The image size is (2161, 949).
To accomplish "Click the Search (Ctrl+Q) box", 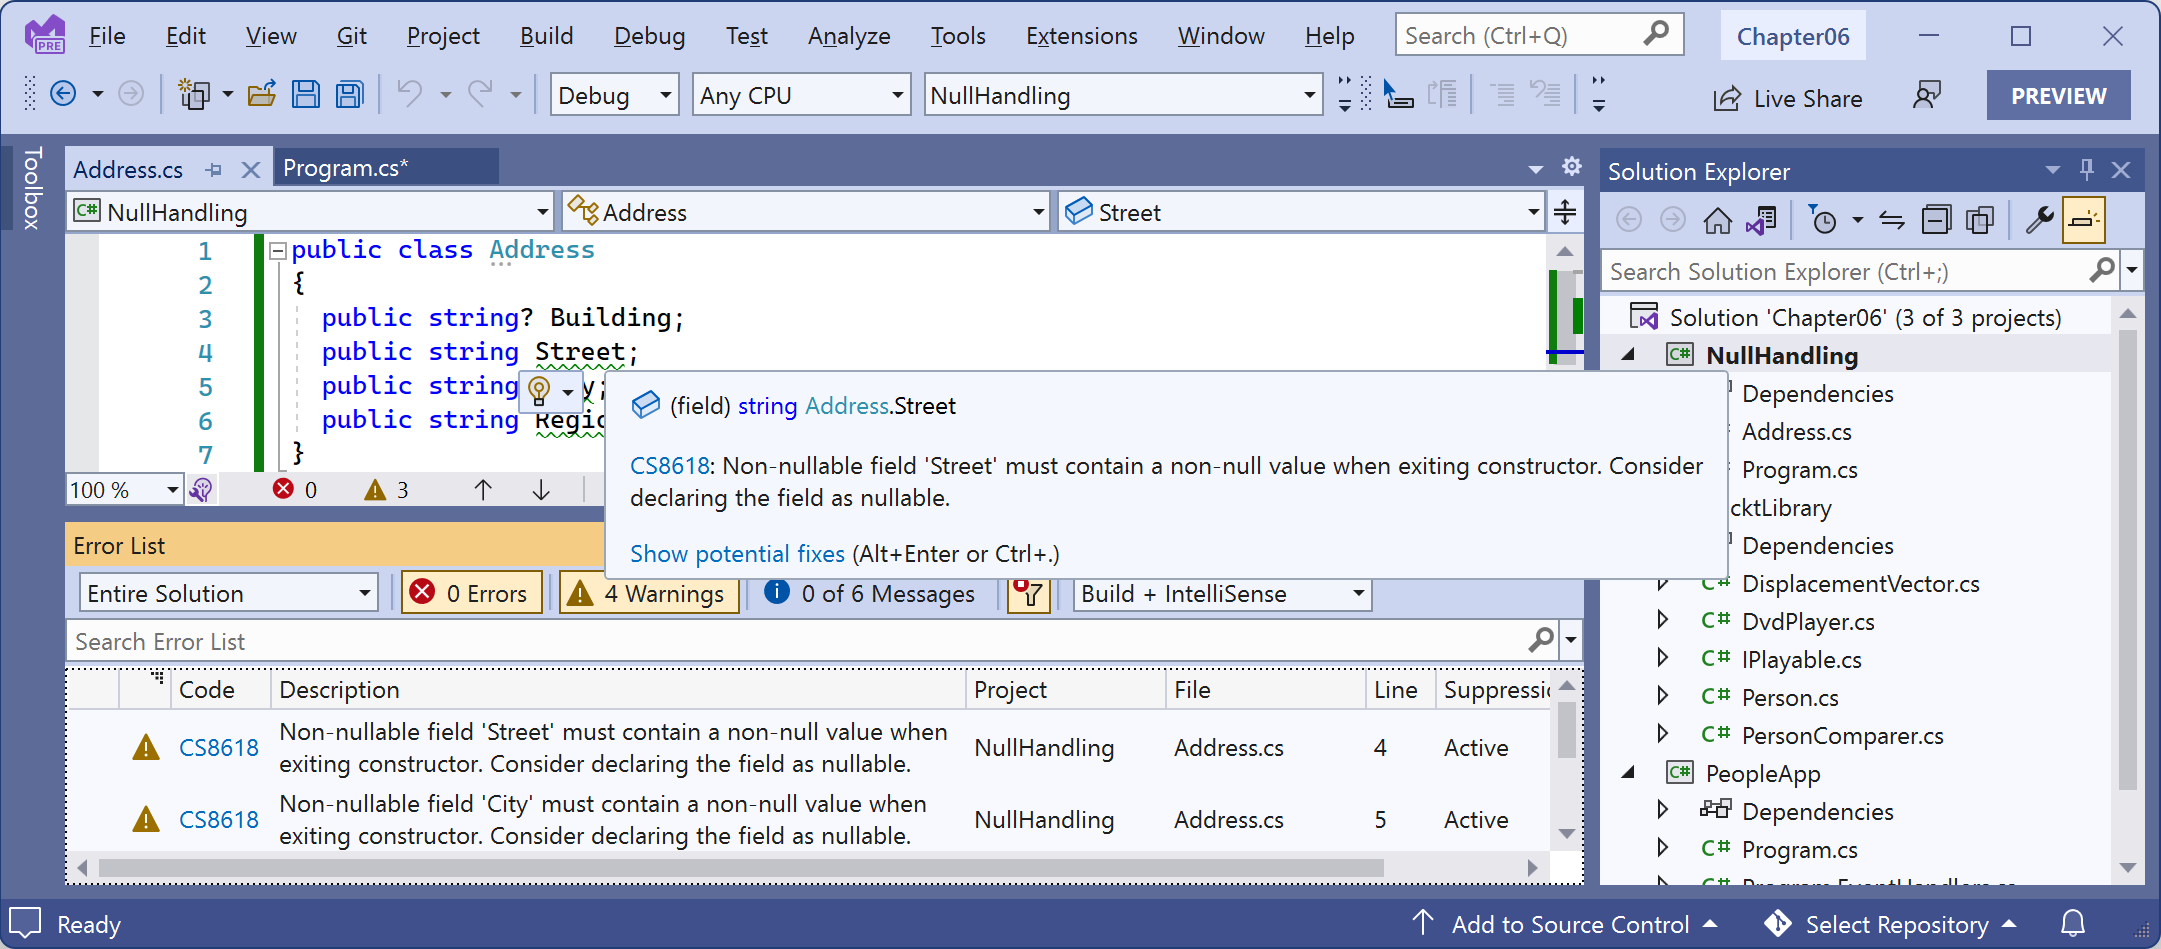I will tap(1539, 35).
